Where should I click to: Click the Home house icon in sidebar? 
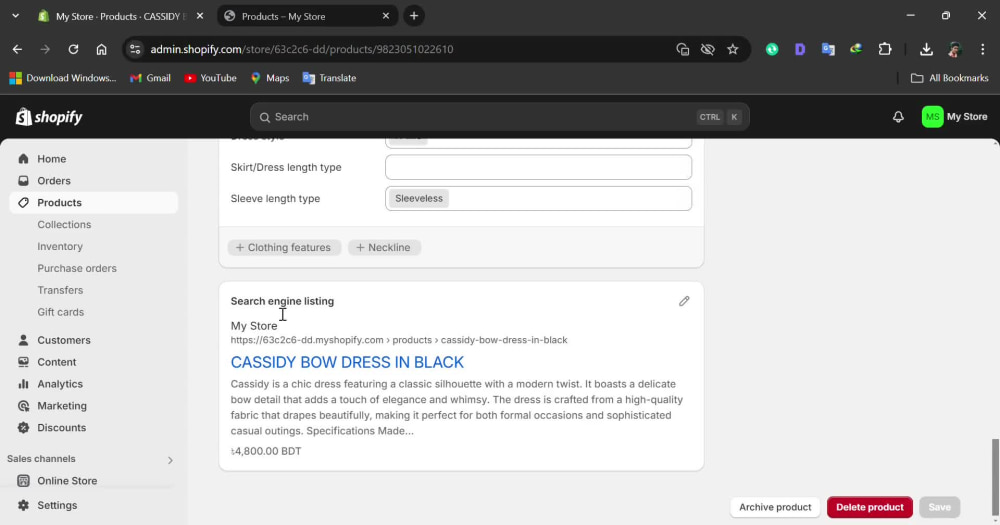[x=24, y=159]
